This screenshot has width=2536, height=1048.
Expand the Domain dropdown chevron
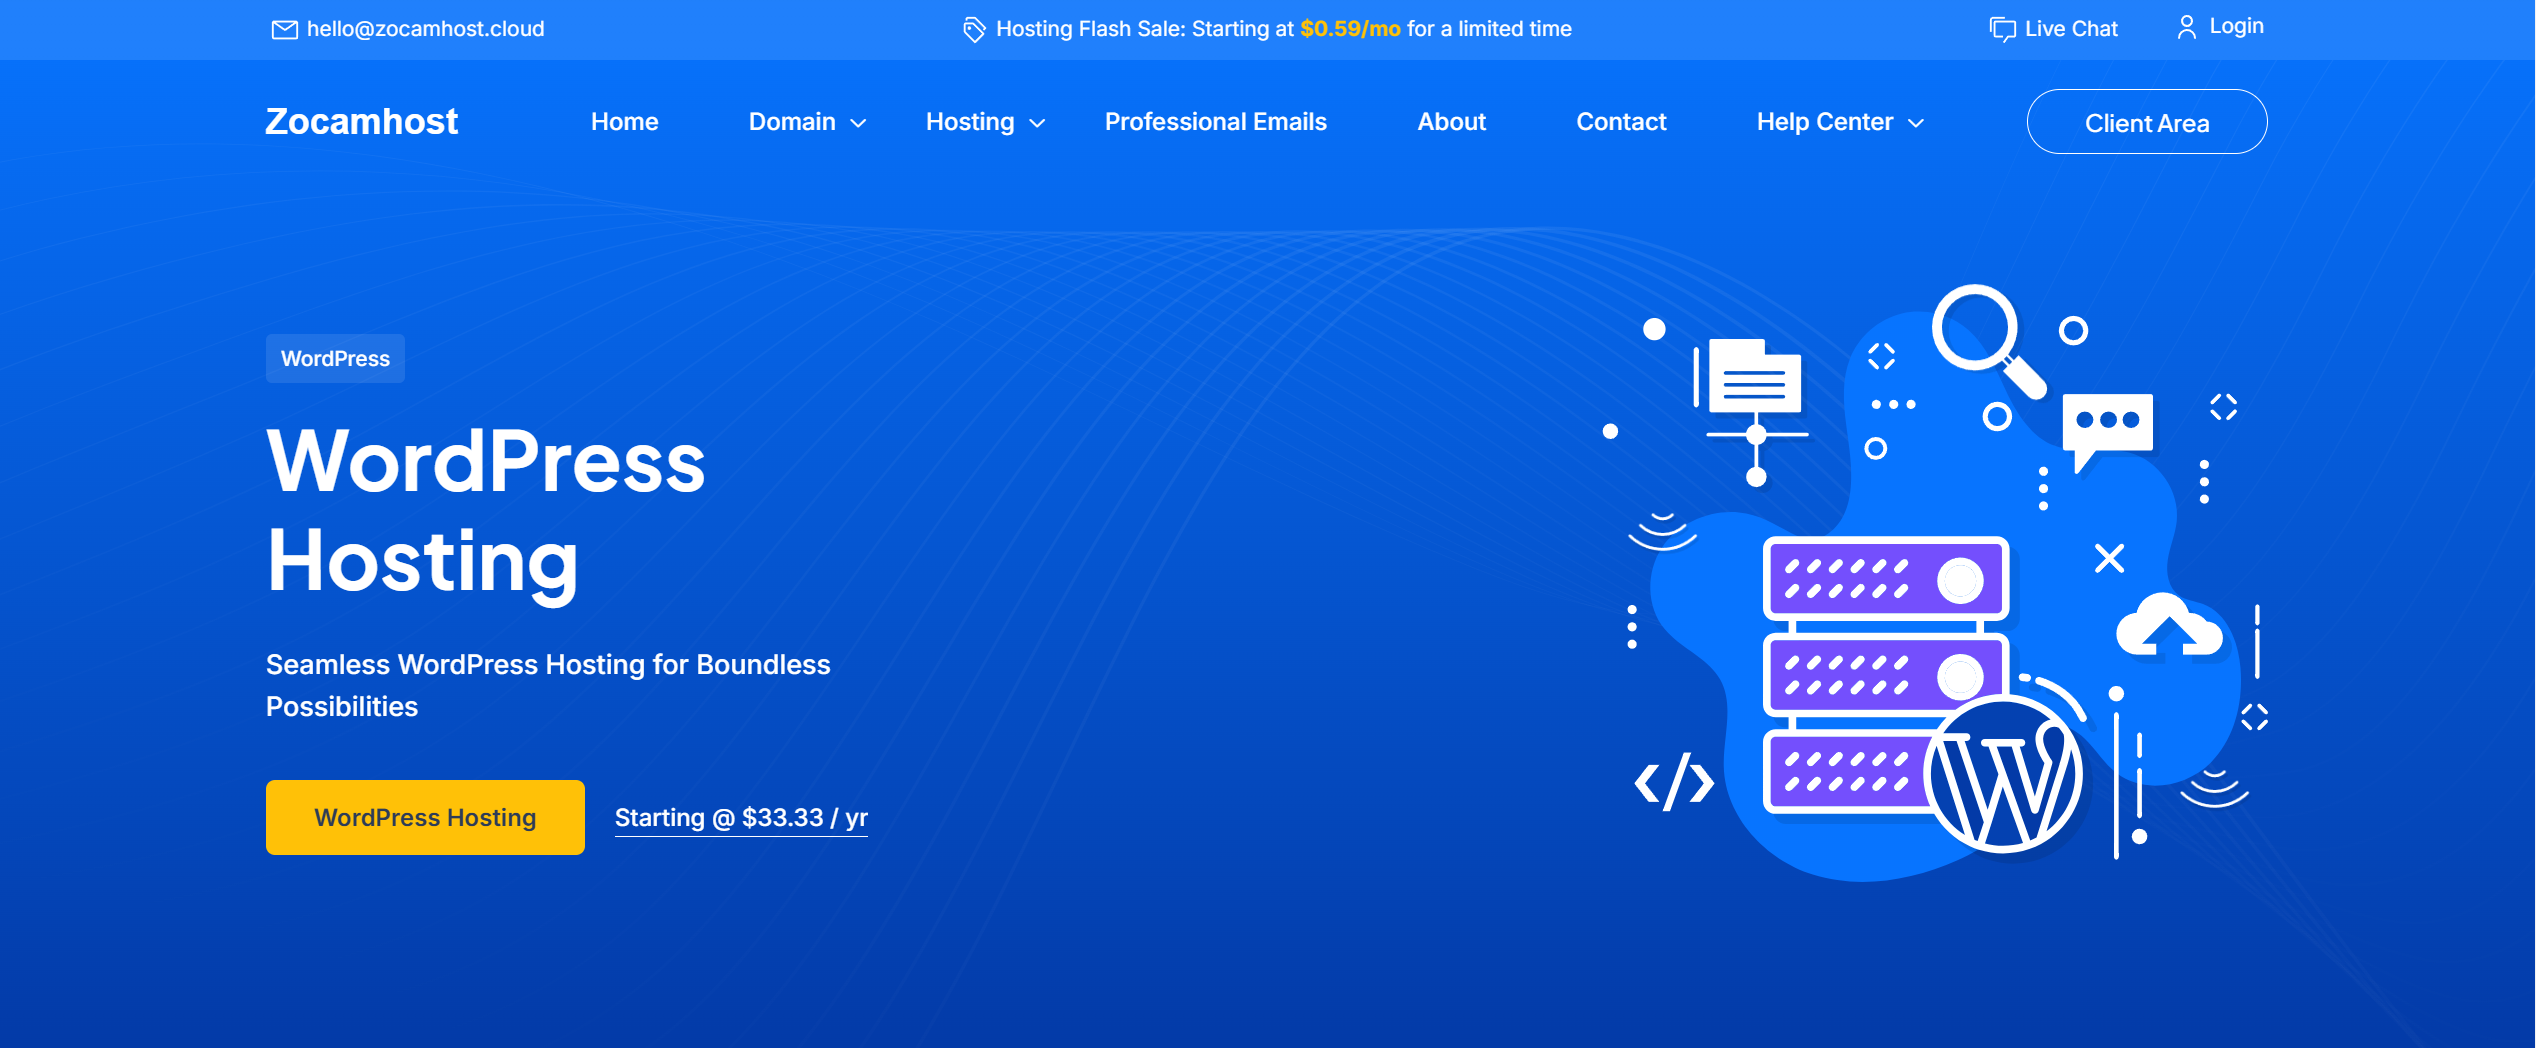(x=858, y=123)
